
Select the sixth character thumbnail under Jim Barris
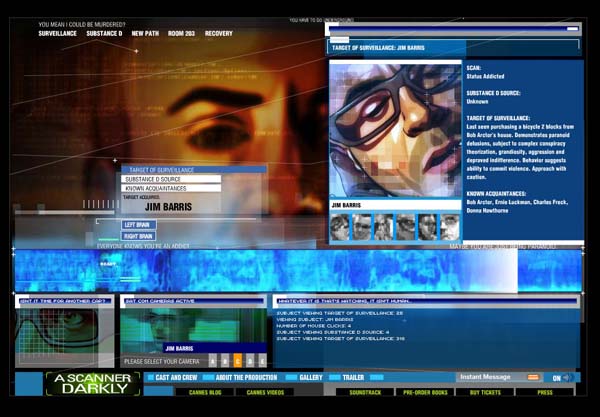(x=450, y=227)
